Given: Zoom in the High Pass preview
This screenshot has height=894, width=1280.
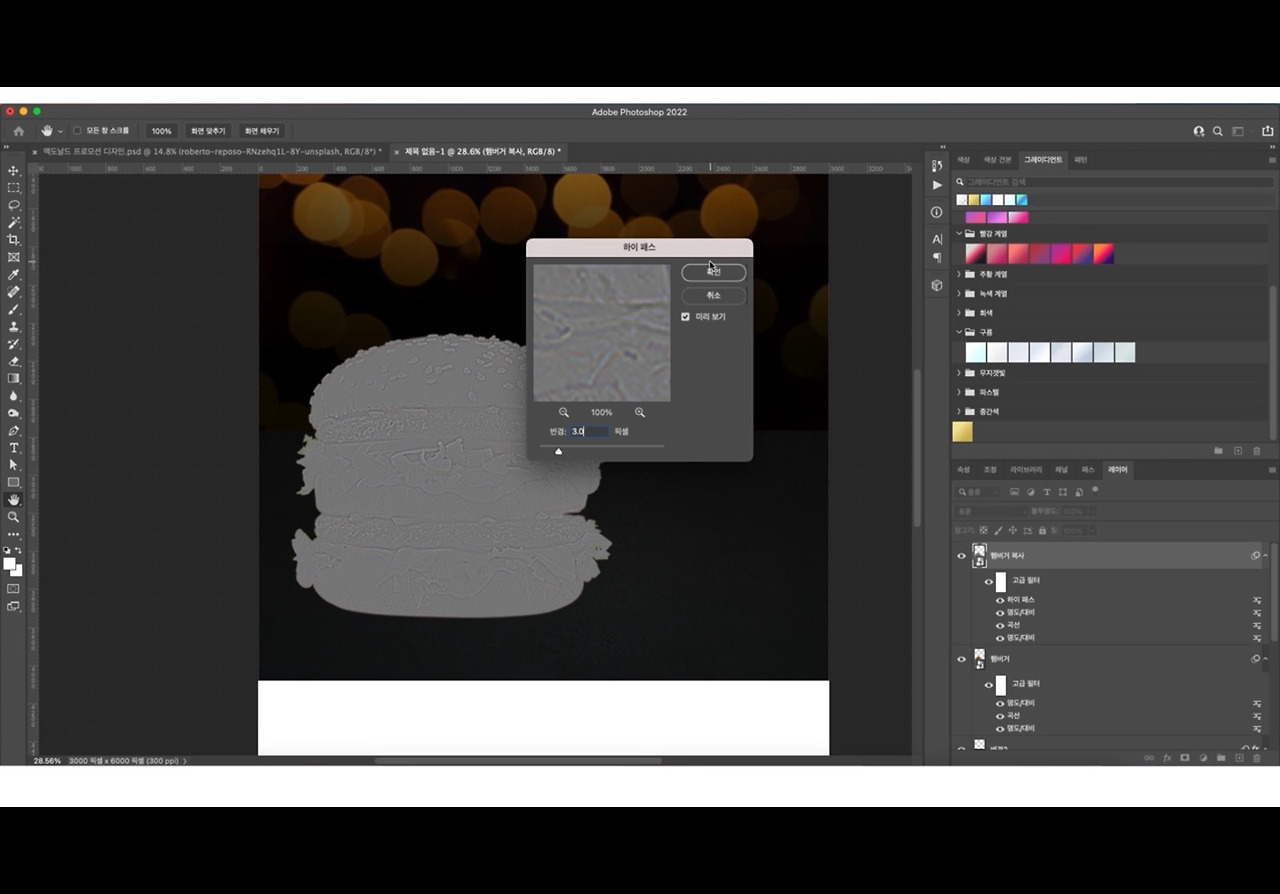Looking at the screenshot, I should point(640,412).
